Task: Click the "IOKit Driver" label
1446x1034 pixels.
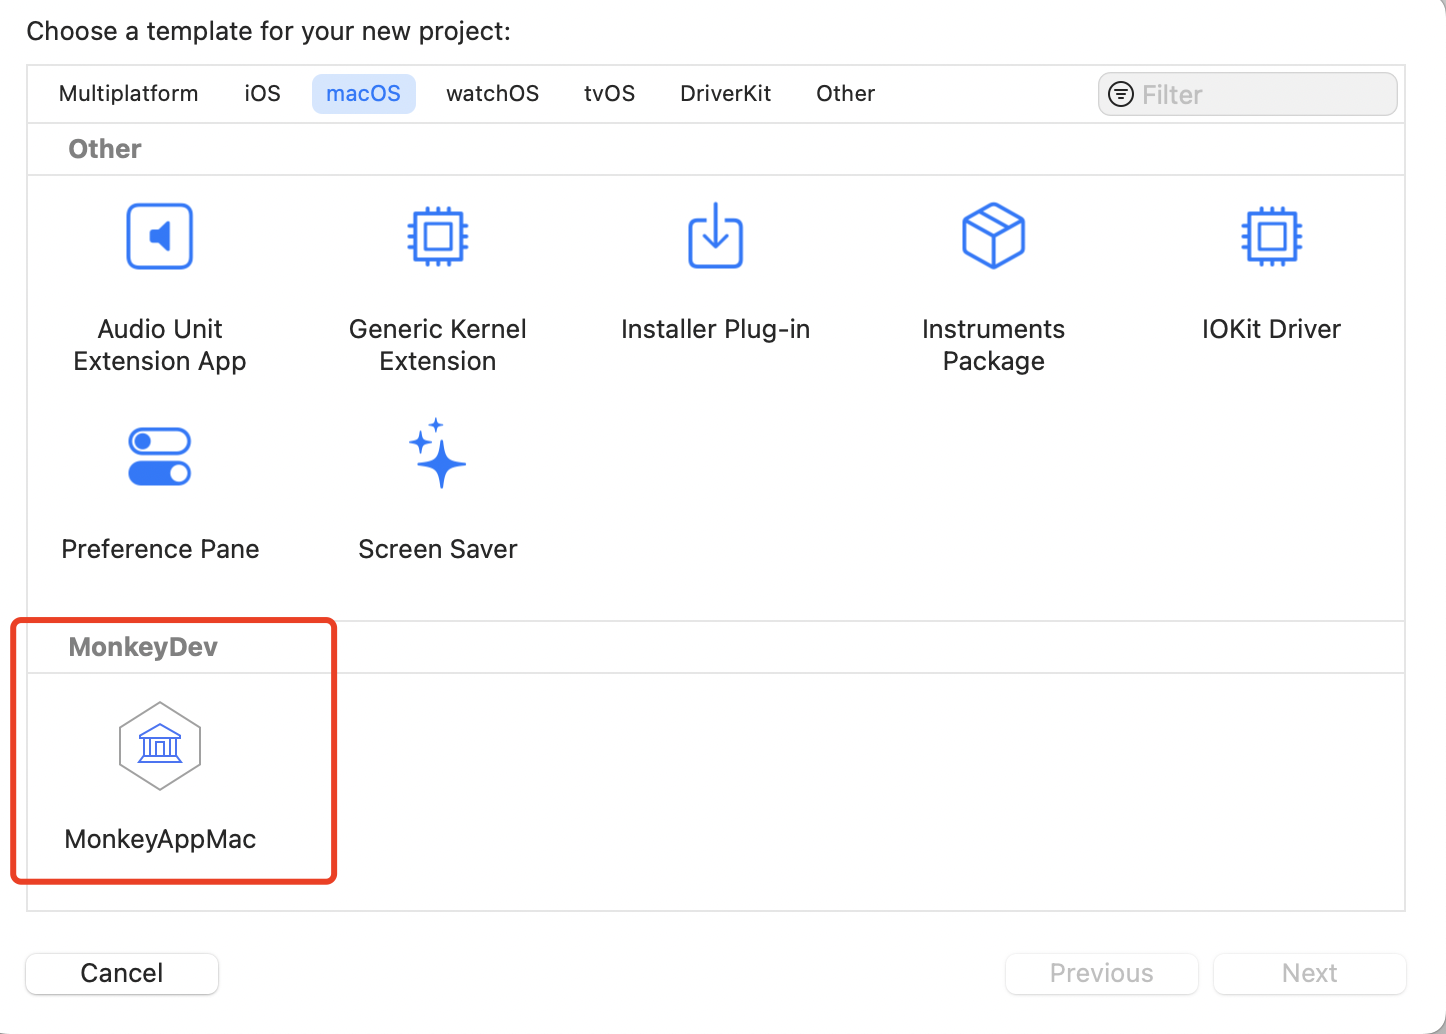Action: [1271, 329]
